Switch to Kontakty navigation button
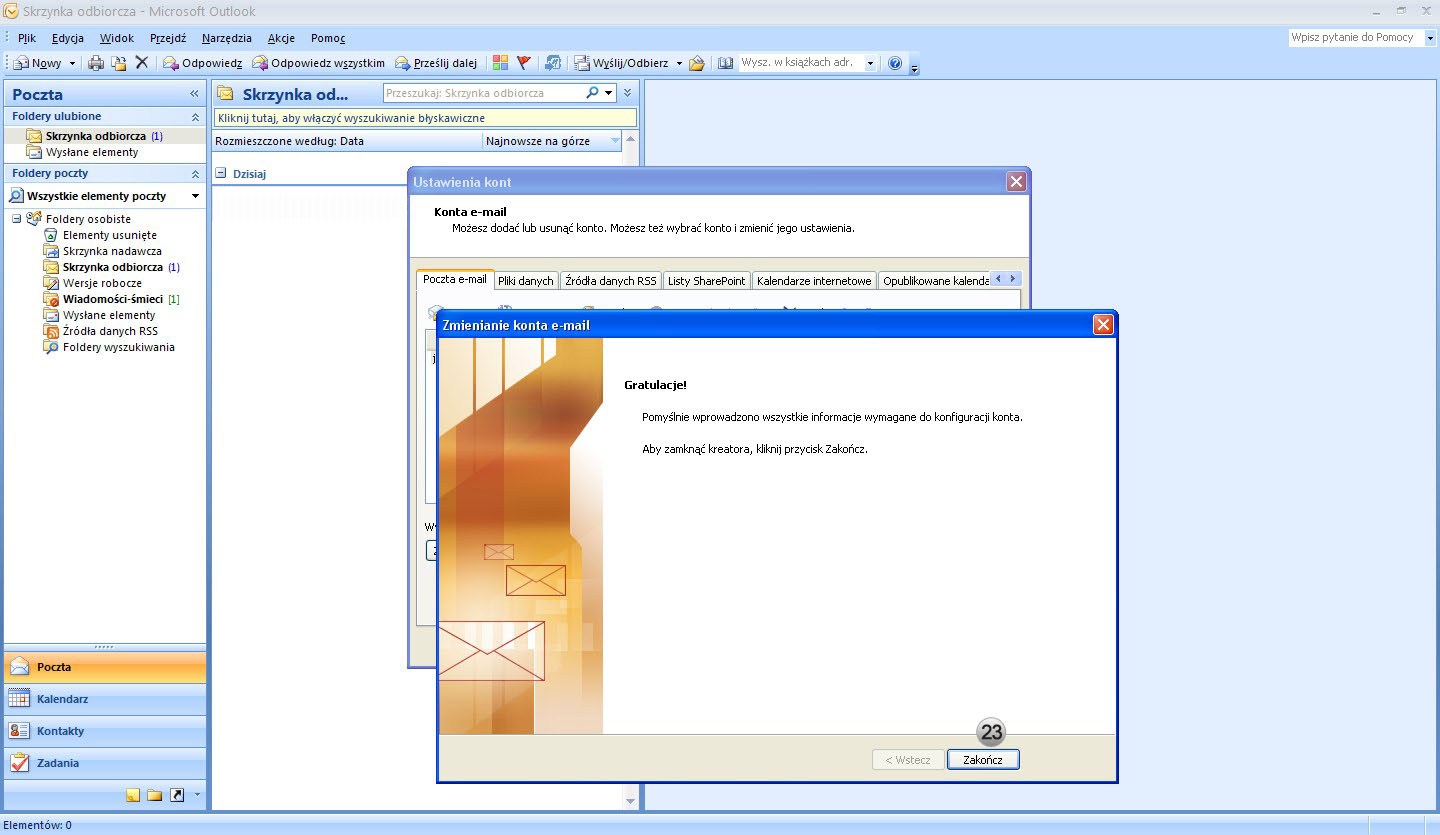Image resolution: width=1440 pixels, height=835 pixels. [105, 731]
